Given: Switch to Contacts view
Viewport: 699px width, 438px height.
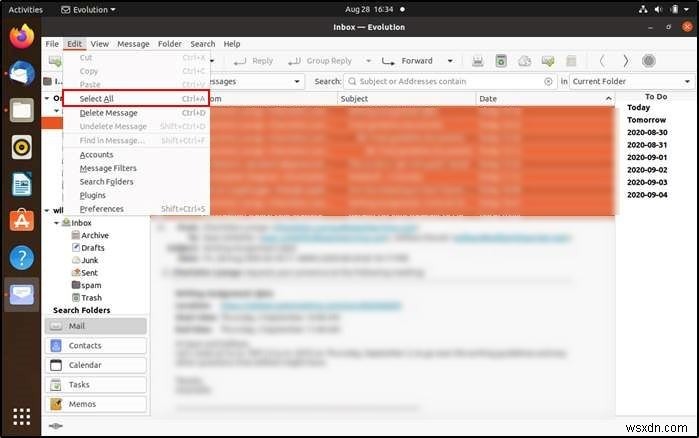Looking at the screenshot, I should pyautogui.click(x=95, y=346).
